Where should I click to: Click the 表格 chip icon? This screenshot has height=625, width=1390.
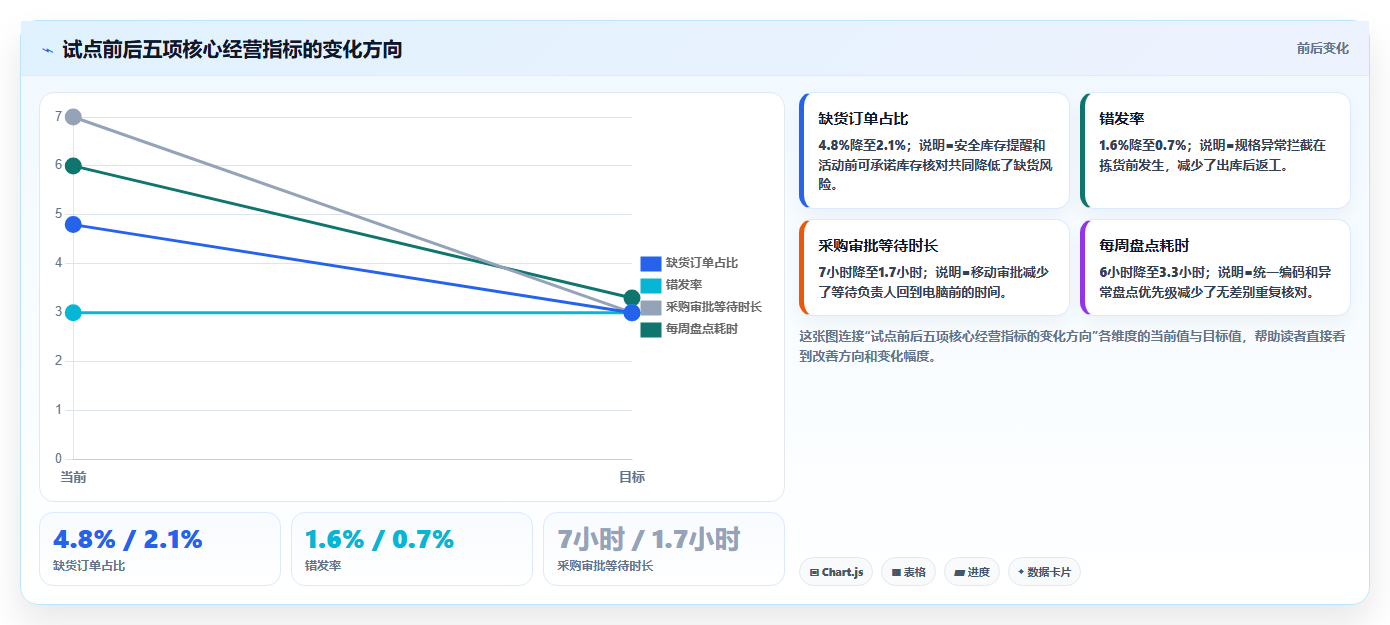896,573
